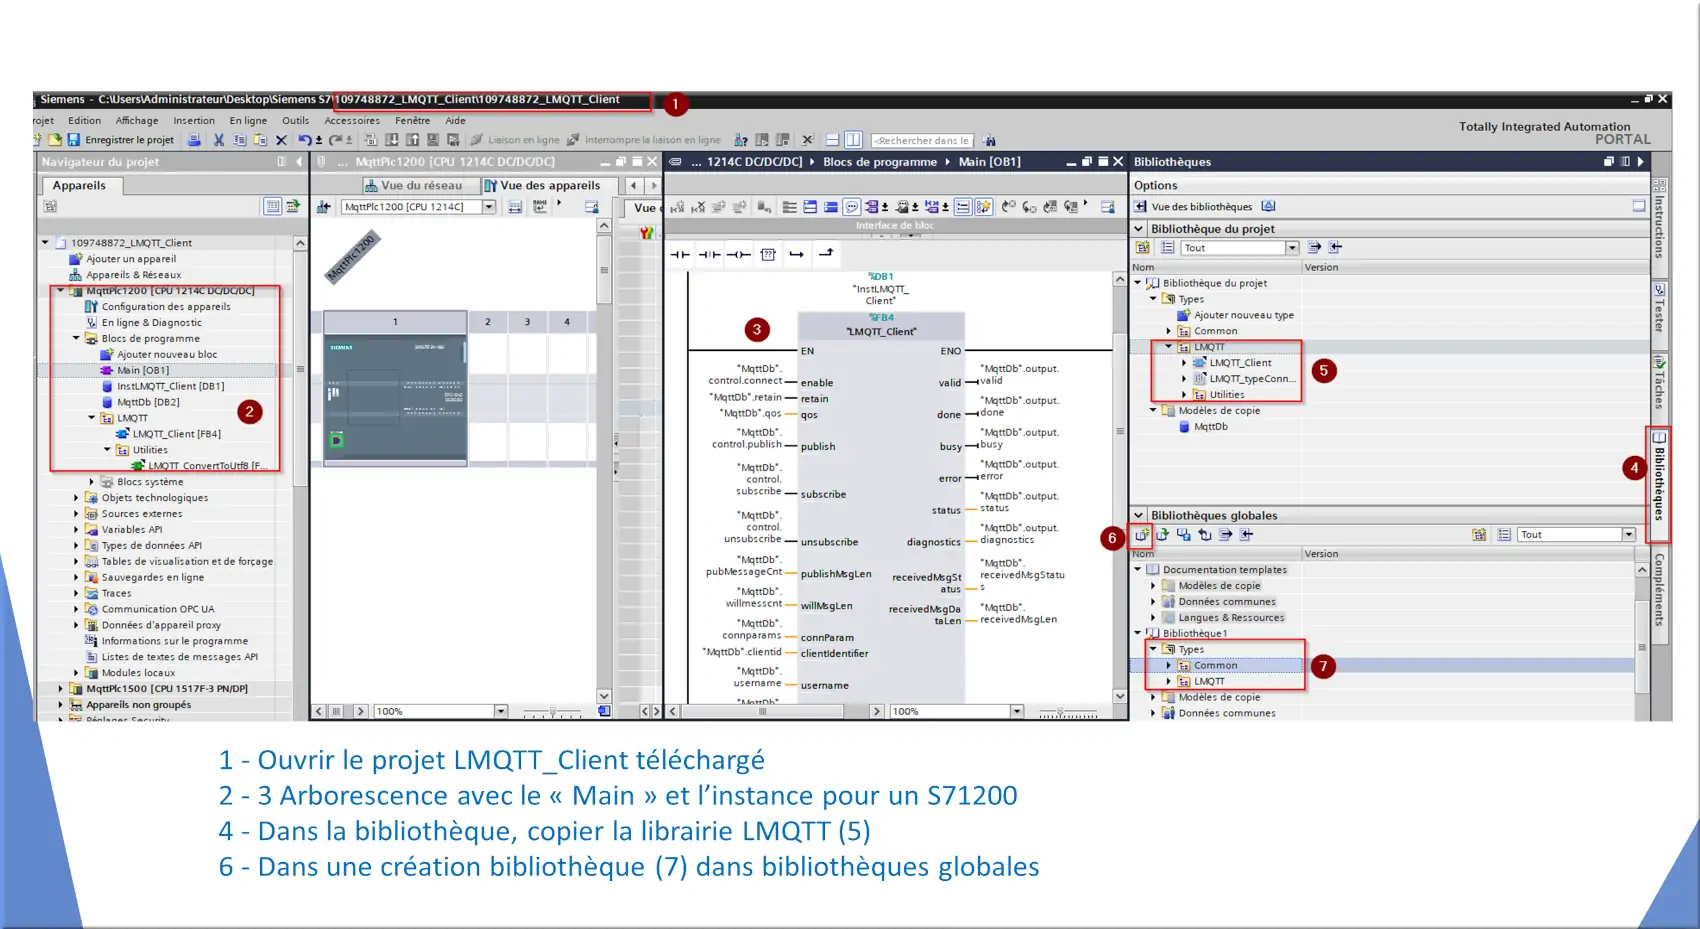The image size is (1700, 929).
Task: Click the insert network icon in Main editor
Action: coord(677,207)
